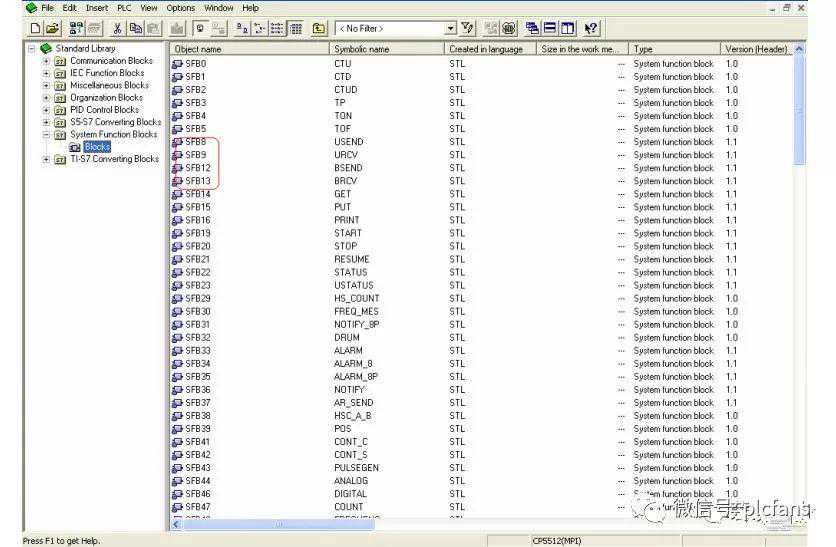This screenshot has width=836, height=547.
Task: Click the filter funnel icon beside No Filter
Action: [x=468, y=29]
